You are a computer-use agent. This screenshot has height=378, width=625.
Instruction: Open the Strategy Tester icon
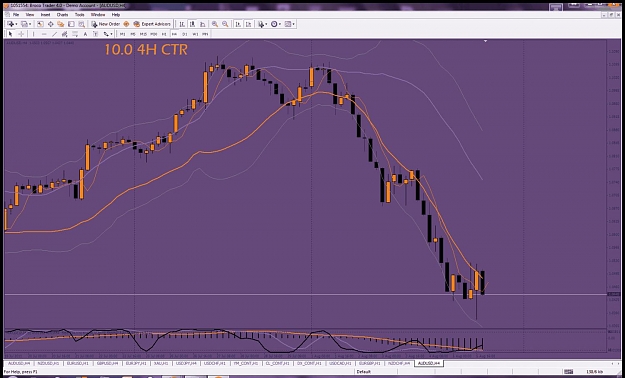coord(82,24)
